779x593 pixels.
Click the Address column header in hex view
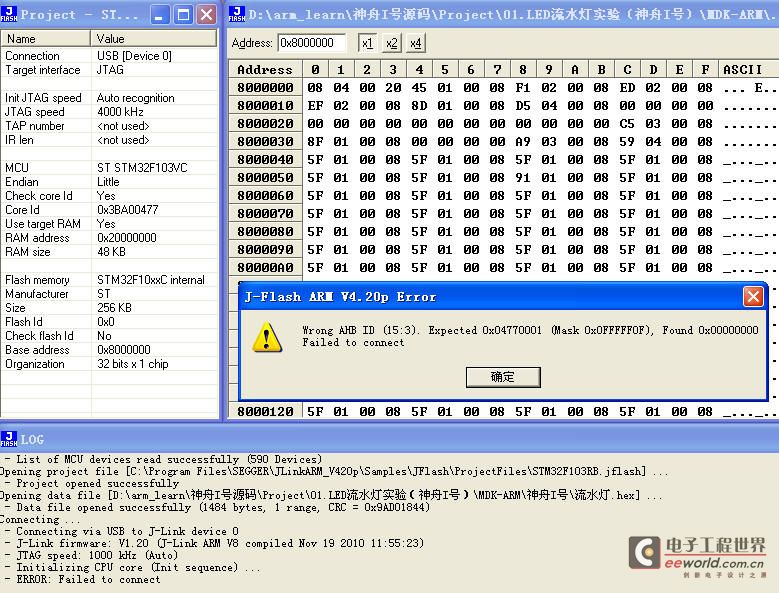[x=265, y=70]
